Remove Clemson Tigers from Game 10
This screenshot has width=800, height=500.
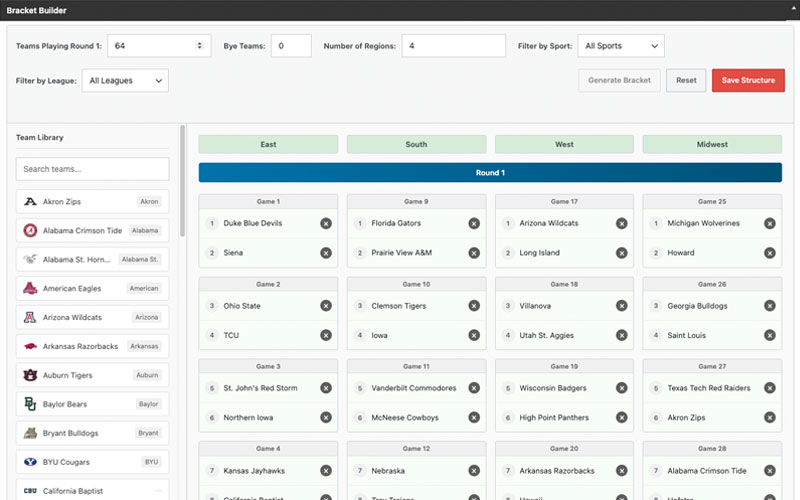click(x=474, y=306)
